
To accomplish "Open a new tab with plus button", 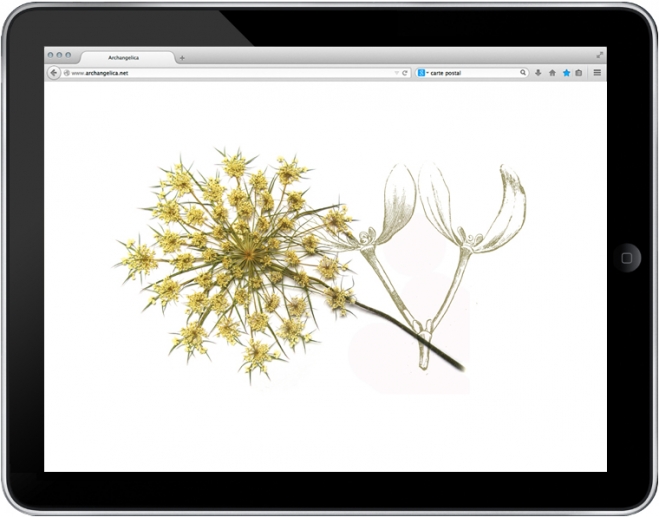I will click(181, 58).
